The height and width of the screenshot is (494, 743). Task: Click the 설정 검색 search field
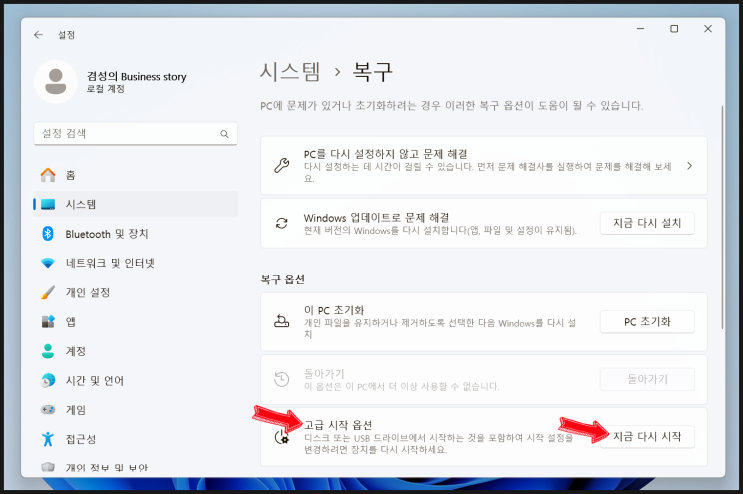pyautogui.click(x=136, y=134)
